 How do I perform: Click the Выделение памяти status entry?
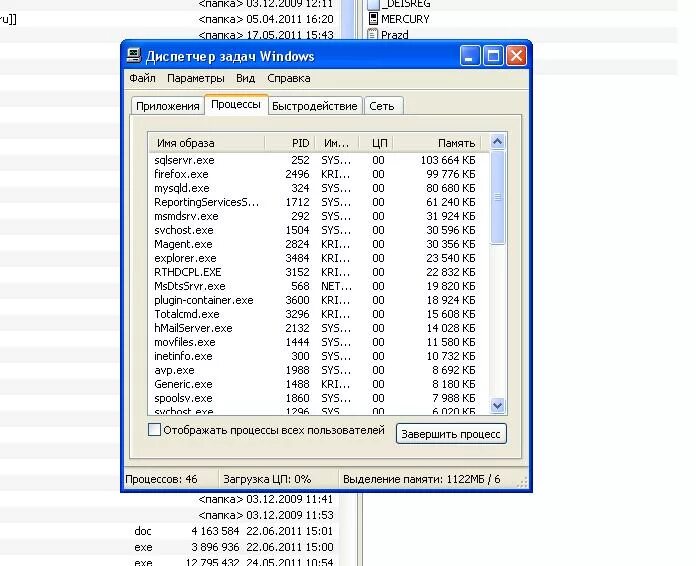[x=422, y=479]
